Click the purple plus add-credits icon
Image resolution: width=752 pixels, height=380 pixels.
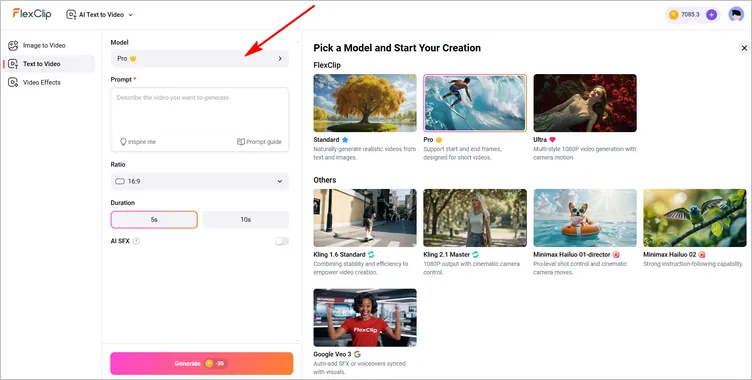tap(712, 14)
